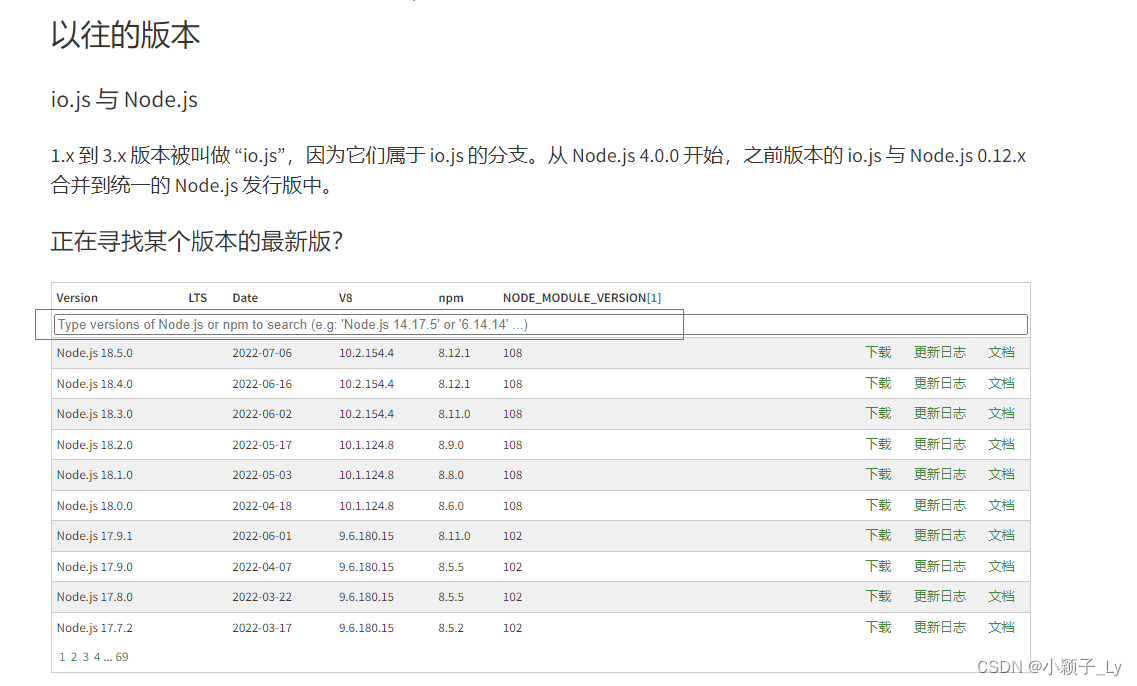This screenshot has height=686, width=1137.
Task: Open changelog for Node.js 18.1.0
Action: pos(940,474)
